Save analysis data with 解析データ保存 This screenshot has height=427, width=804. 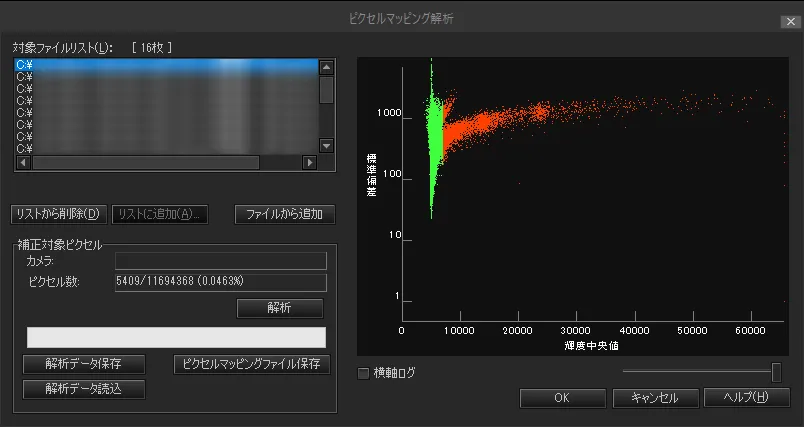click(x=84, y=364)
